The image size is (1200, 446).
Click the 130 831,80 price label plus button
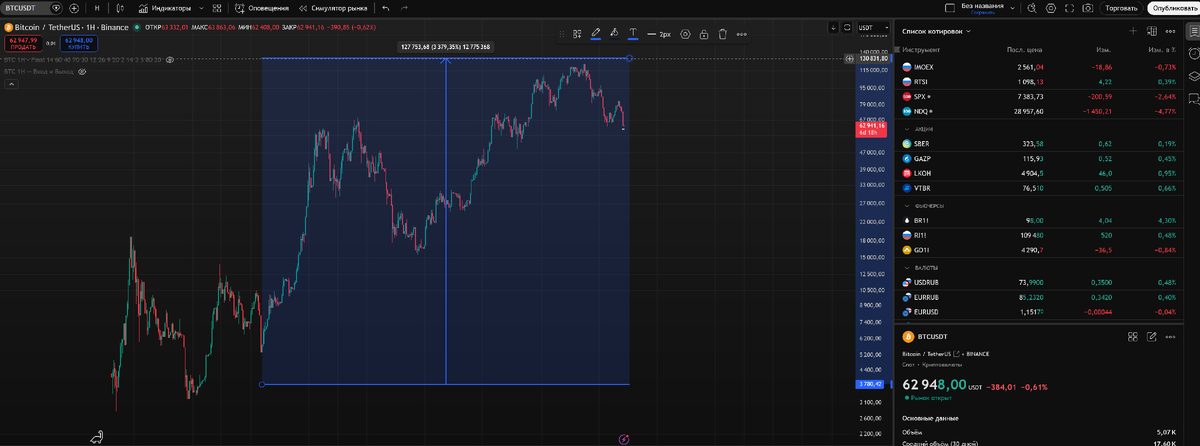[851, 59]
